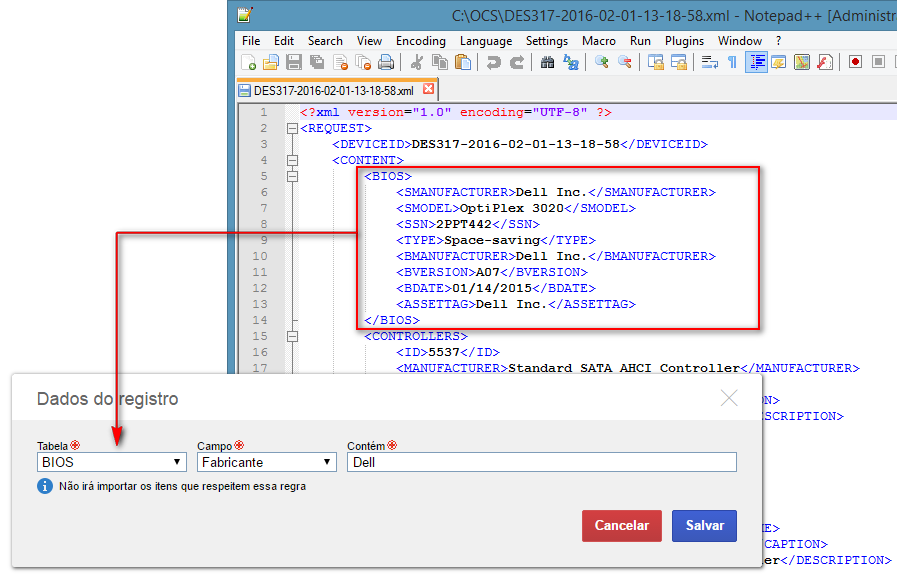This screenshot has height=574, width=897.
Task: Click the Cut scissors icon
Action: click(x=416, y=62)
